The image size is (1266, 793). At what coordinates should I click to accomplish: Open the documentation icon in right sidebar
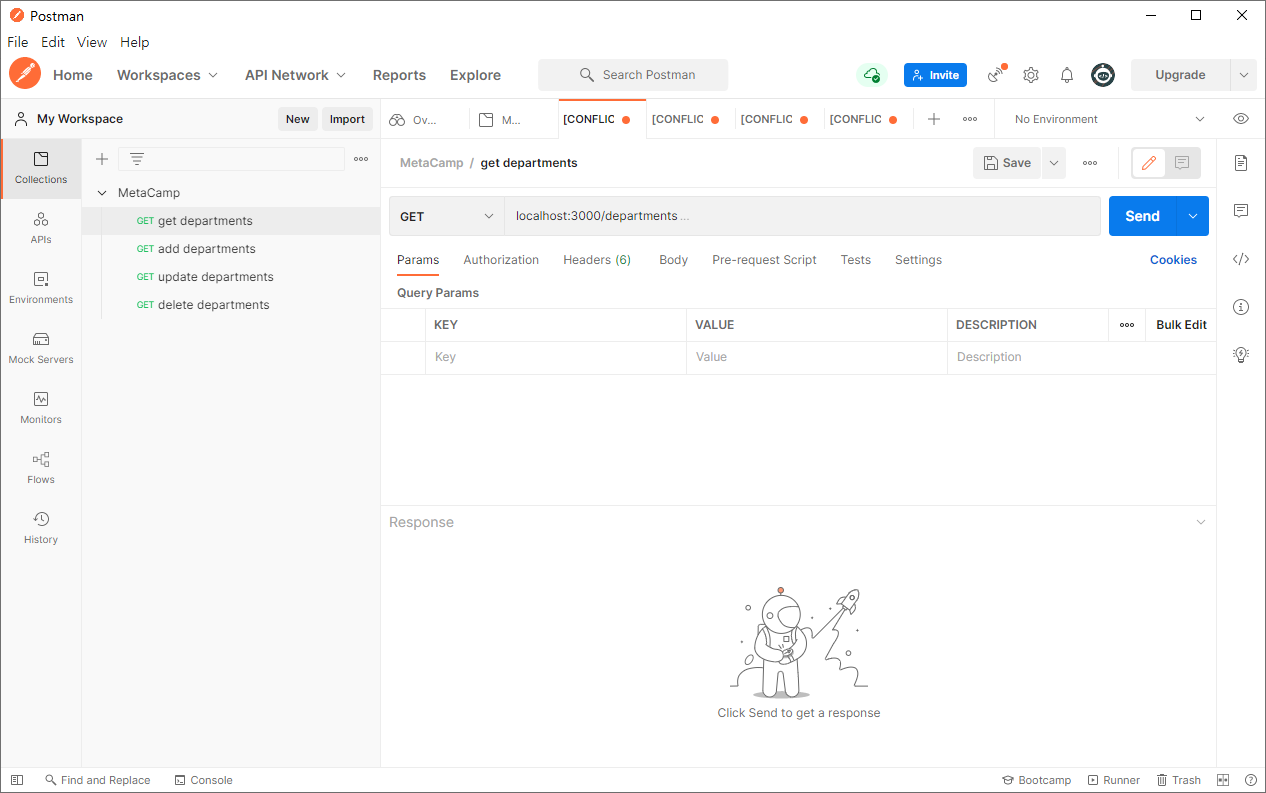(x=1241, y=163)
